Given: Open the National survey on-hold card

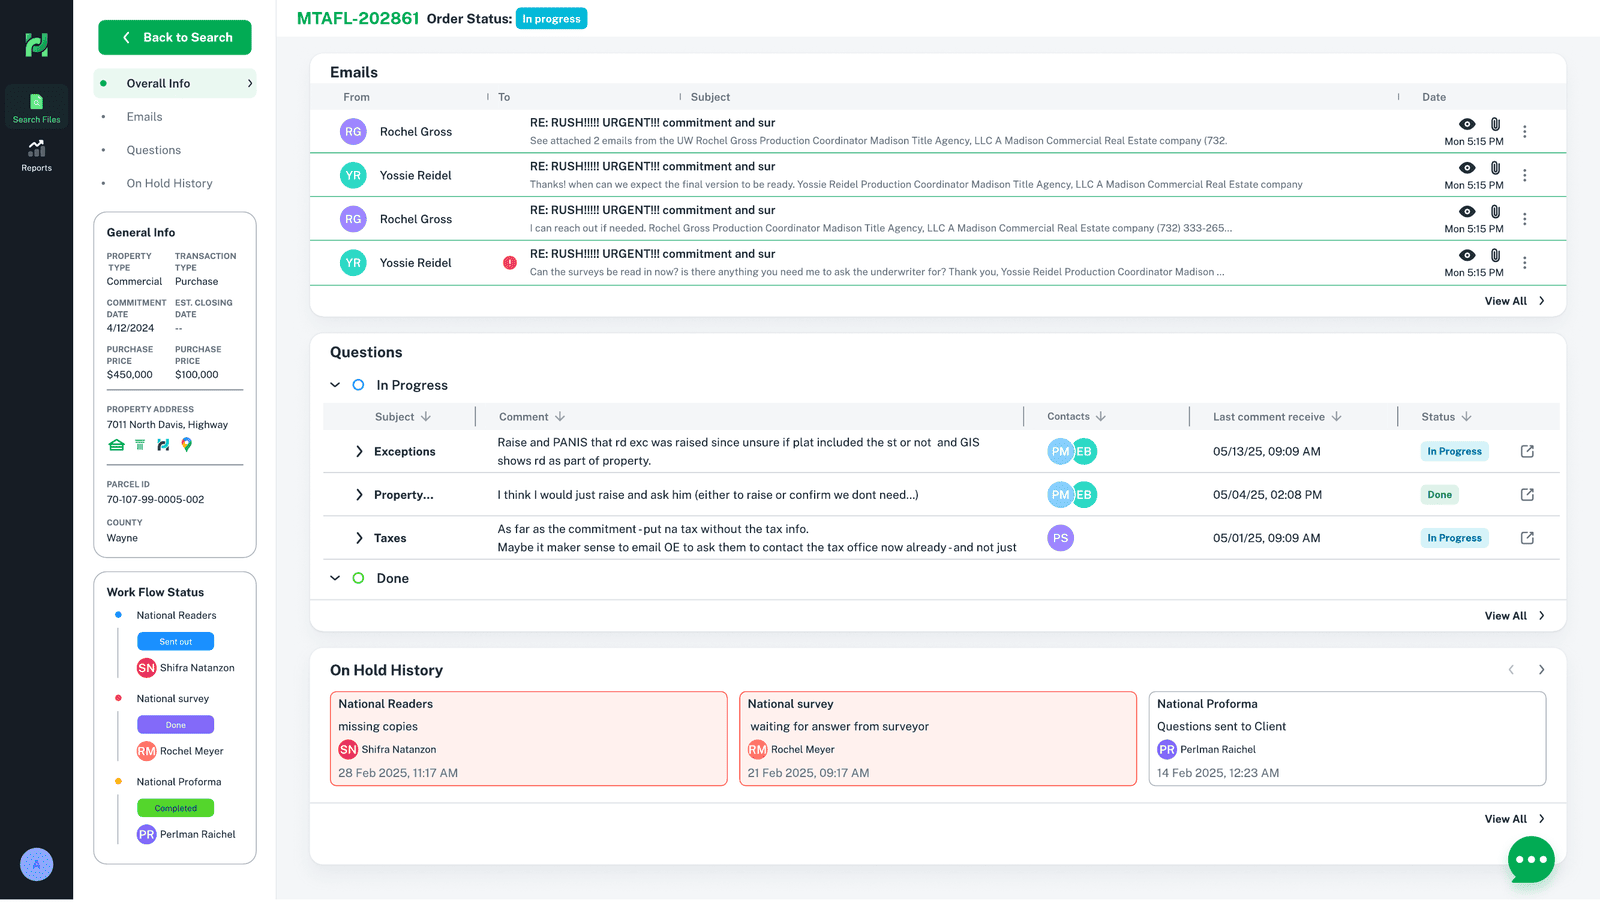Looking at the screenshot, I should coord(938,739).
